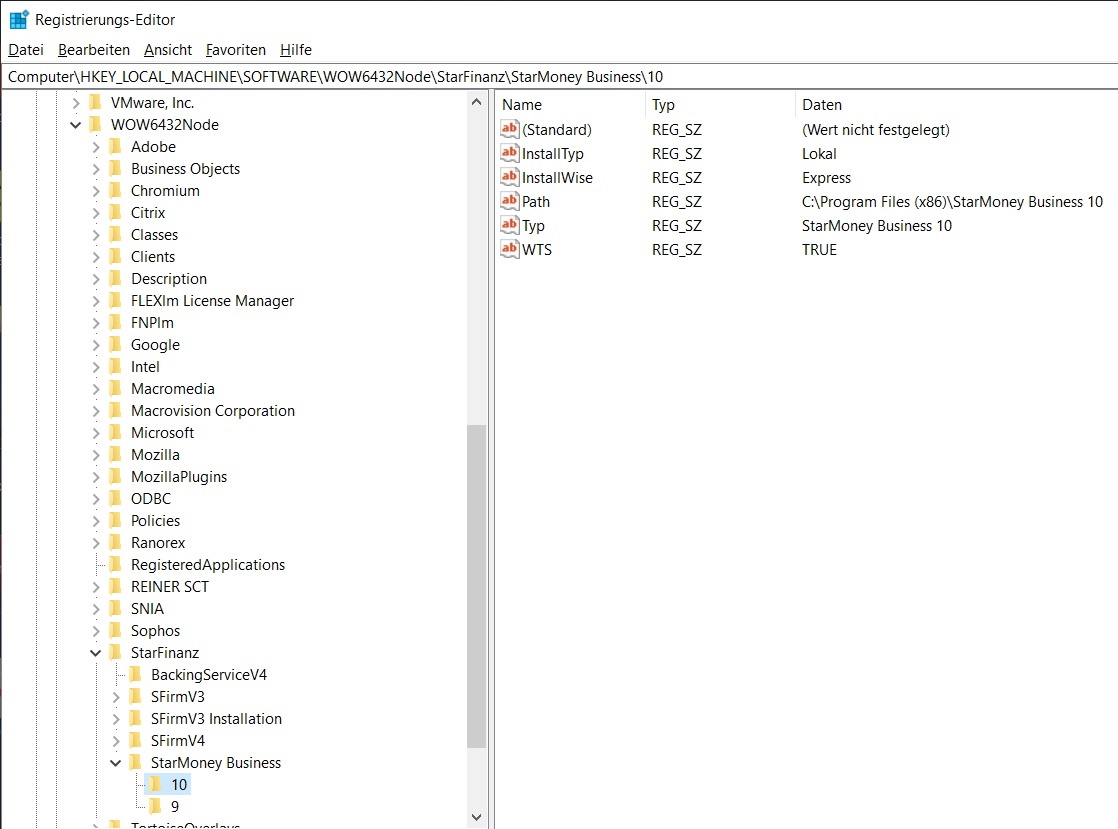Collapse the StarFinanz tree node

pyautogui.click(x=96, y=653)
